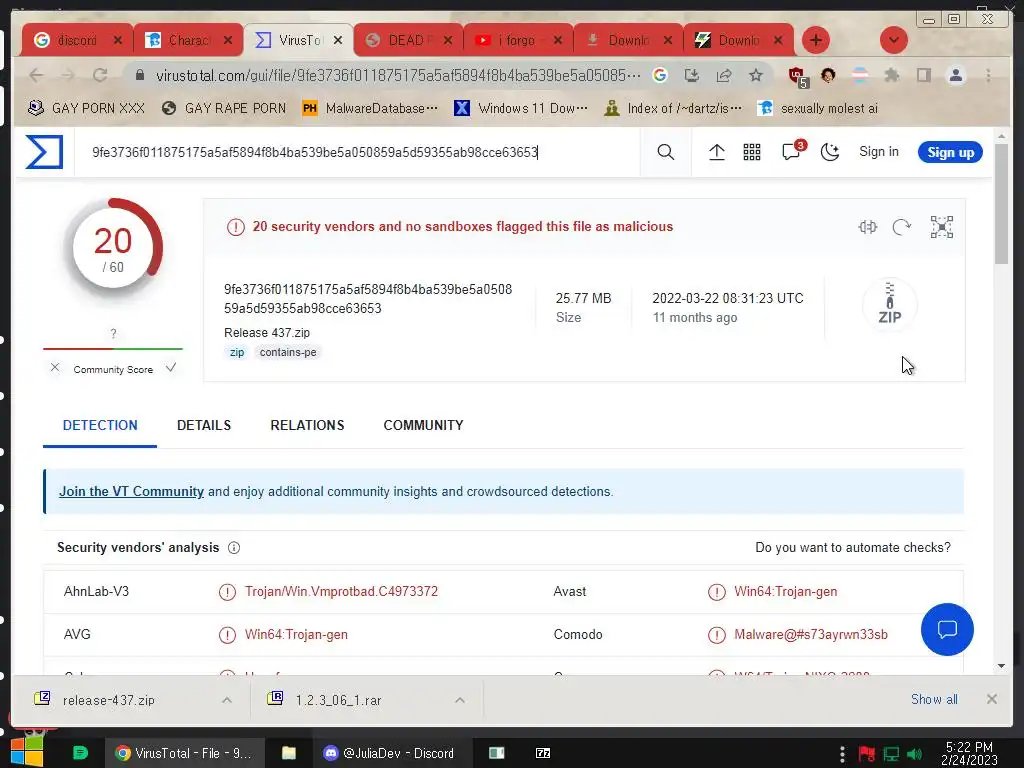Click the 20/60 detection score gauge

(x=114, y=247)
